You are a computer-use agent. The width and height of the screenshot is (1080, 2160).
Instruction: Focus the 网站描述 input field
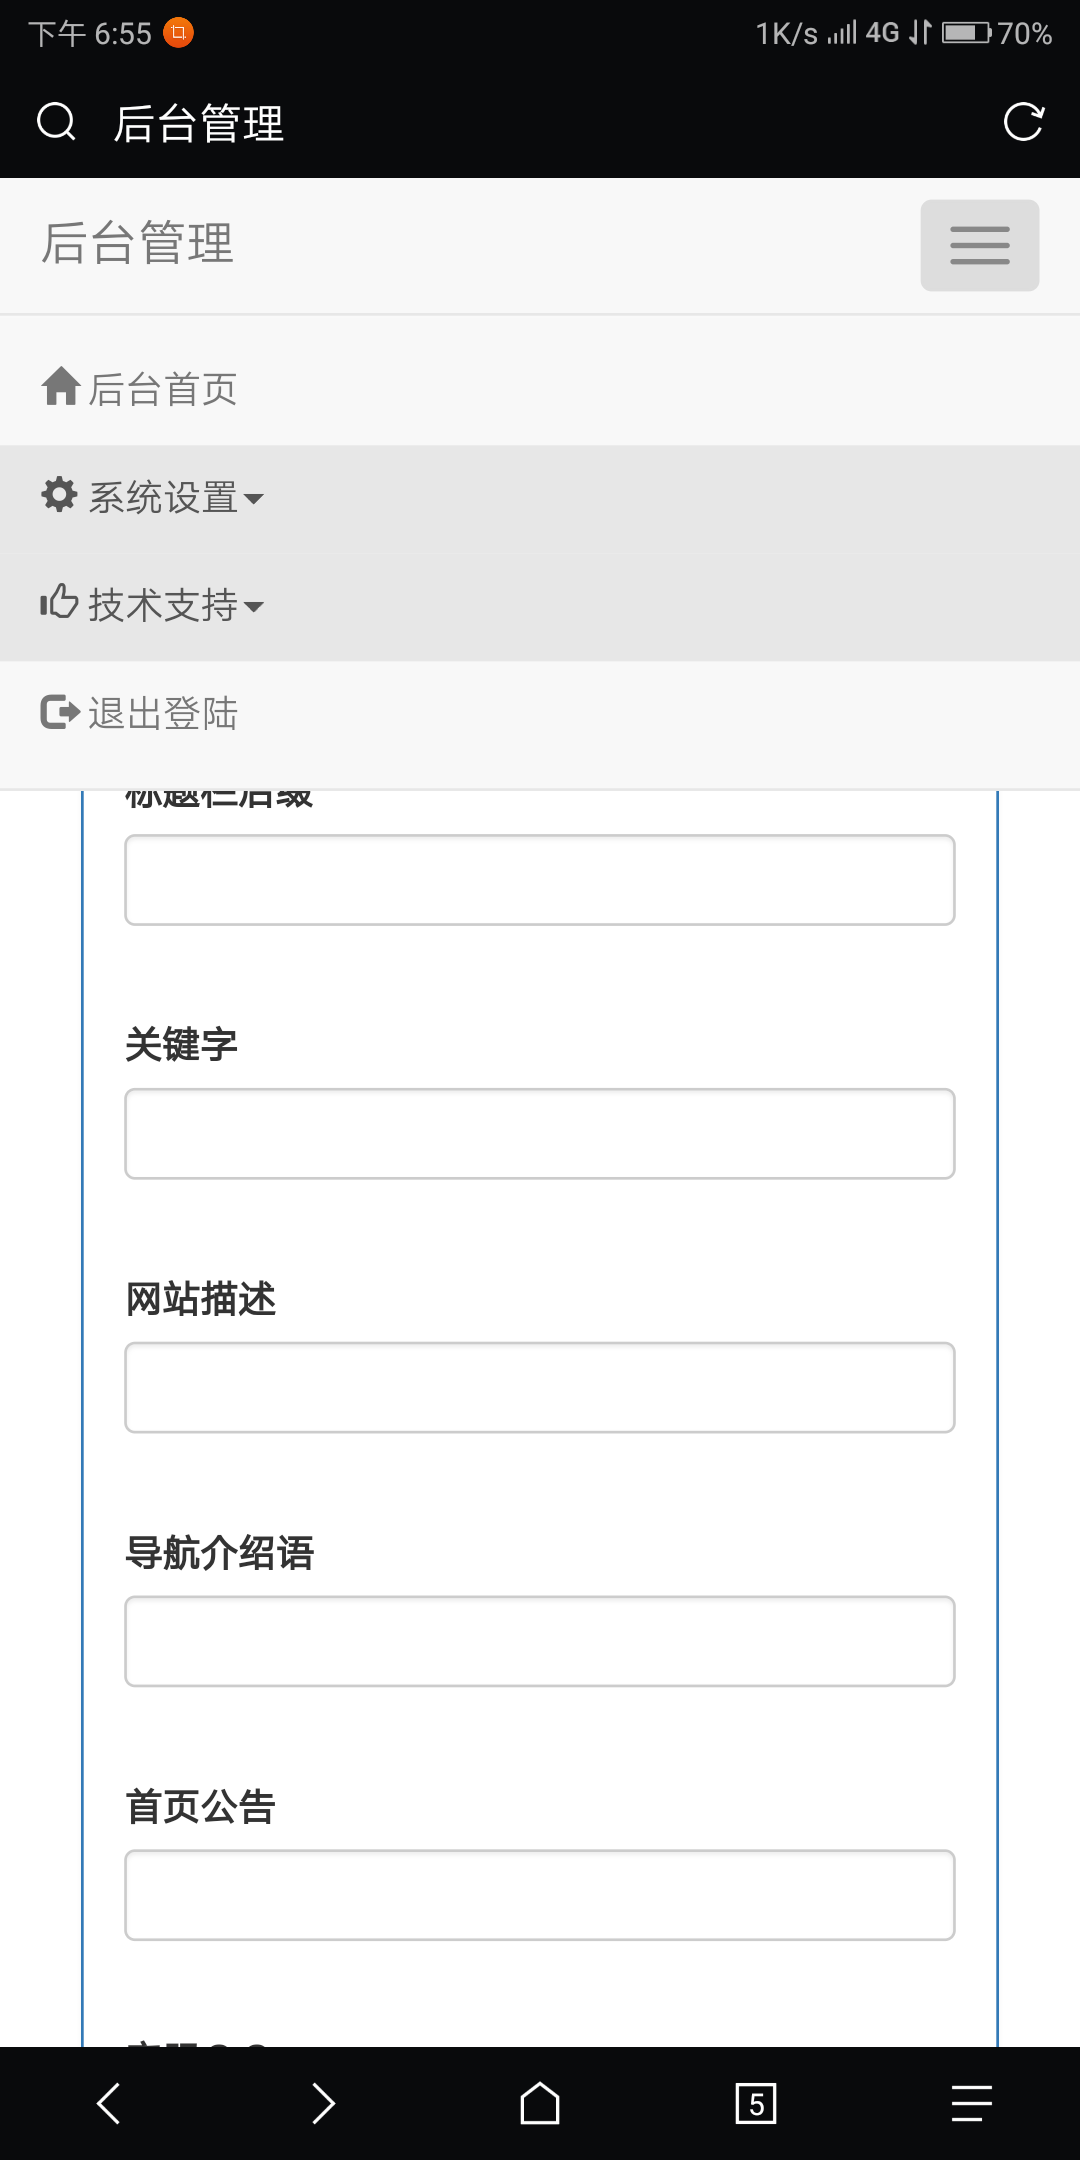[540, 1387]
